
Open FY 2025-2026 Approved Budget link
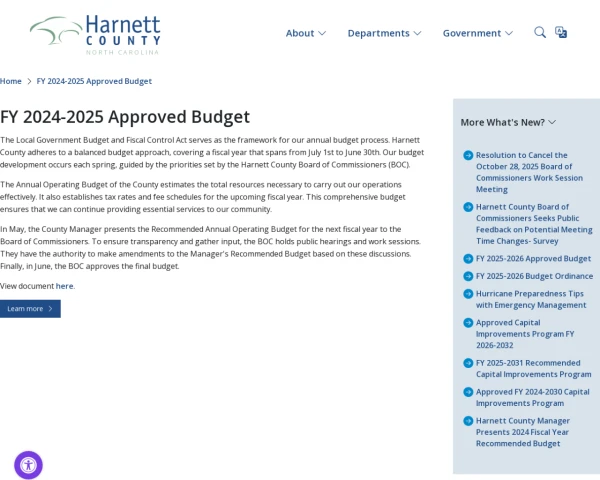point(533,258)
